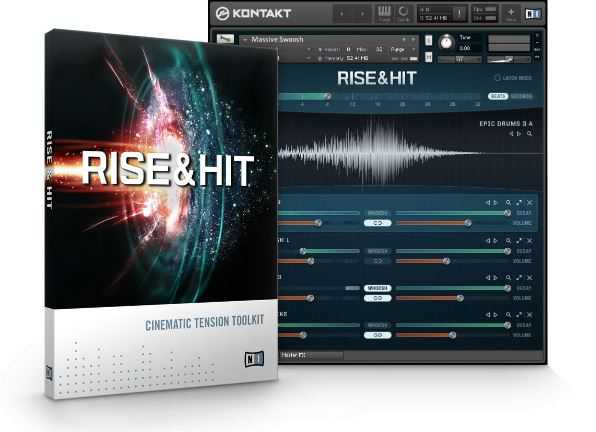Screen dimensions: 596x432
Task: Click the NI logo at the header's right end
Action: [x=533, y=14]
